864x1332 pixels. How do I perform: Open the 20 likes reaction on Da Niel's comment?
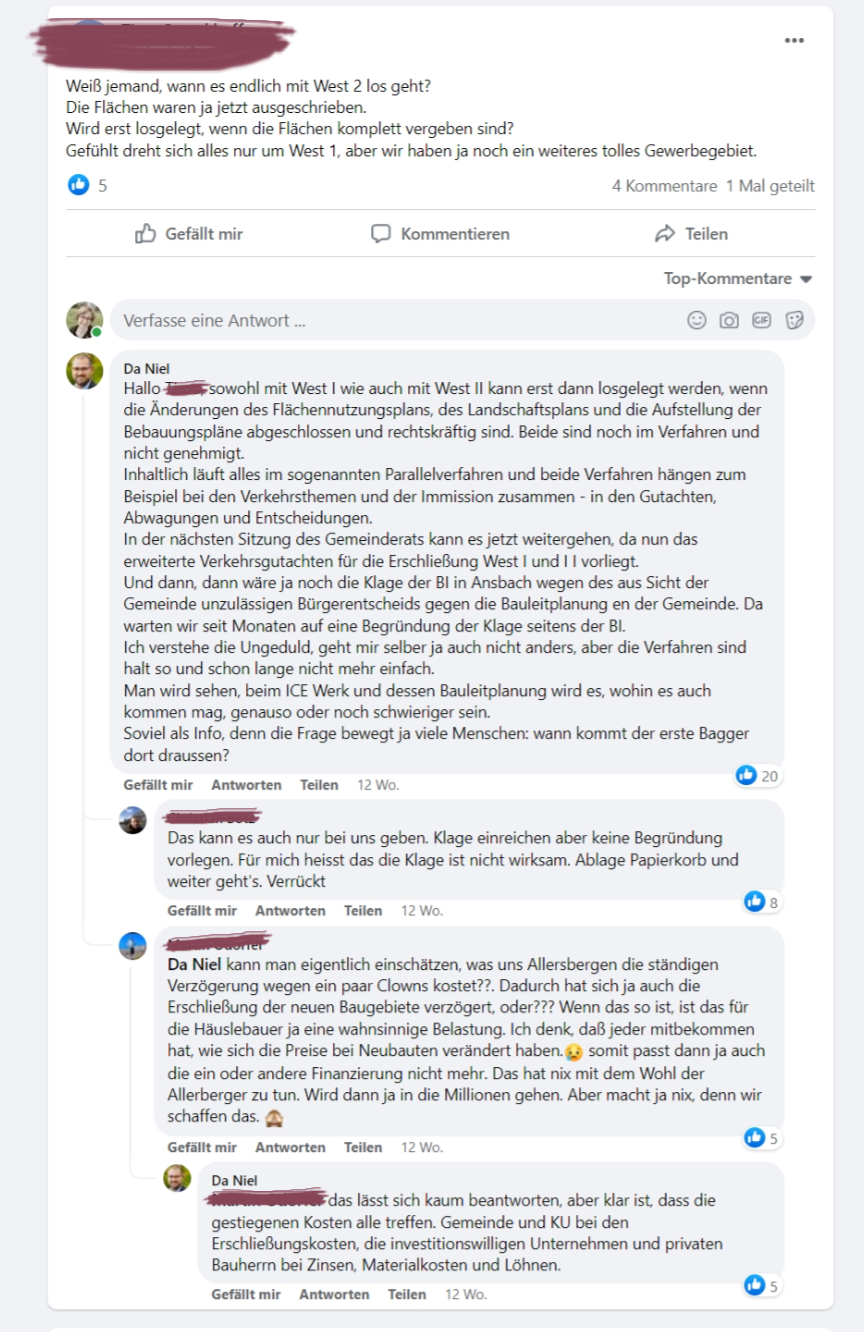pyautogui.click(x=758, y=775)
